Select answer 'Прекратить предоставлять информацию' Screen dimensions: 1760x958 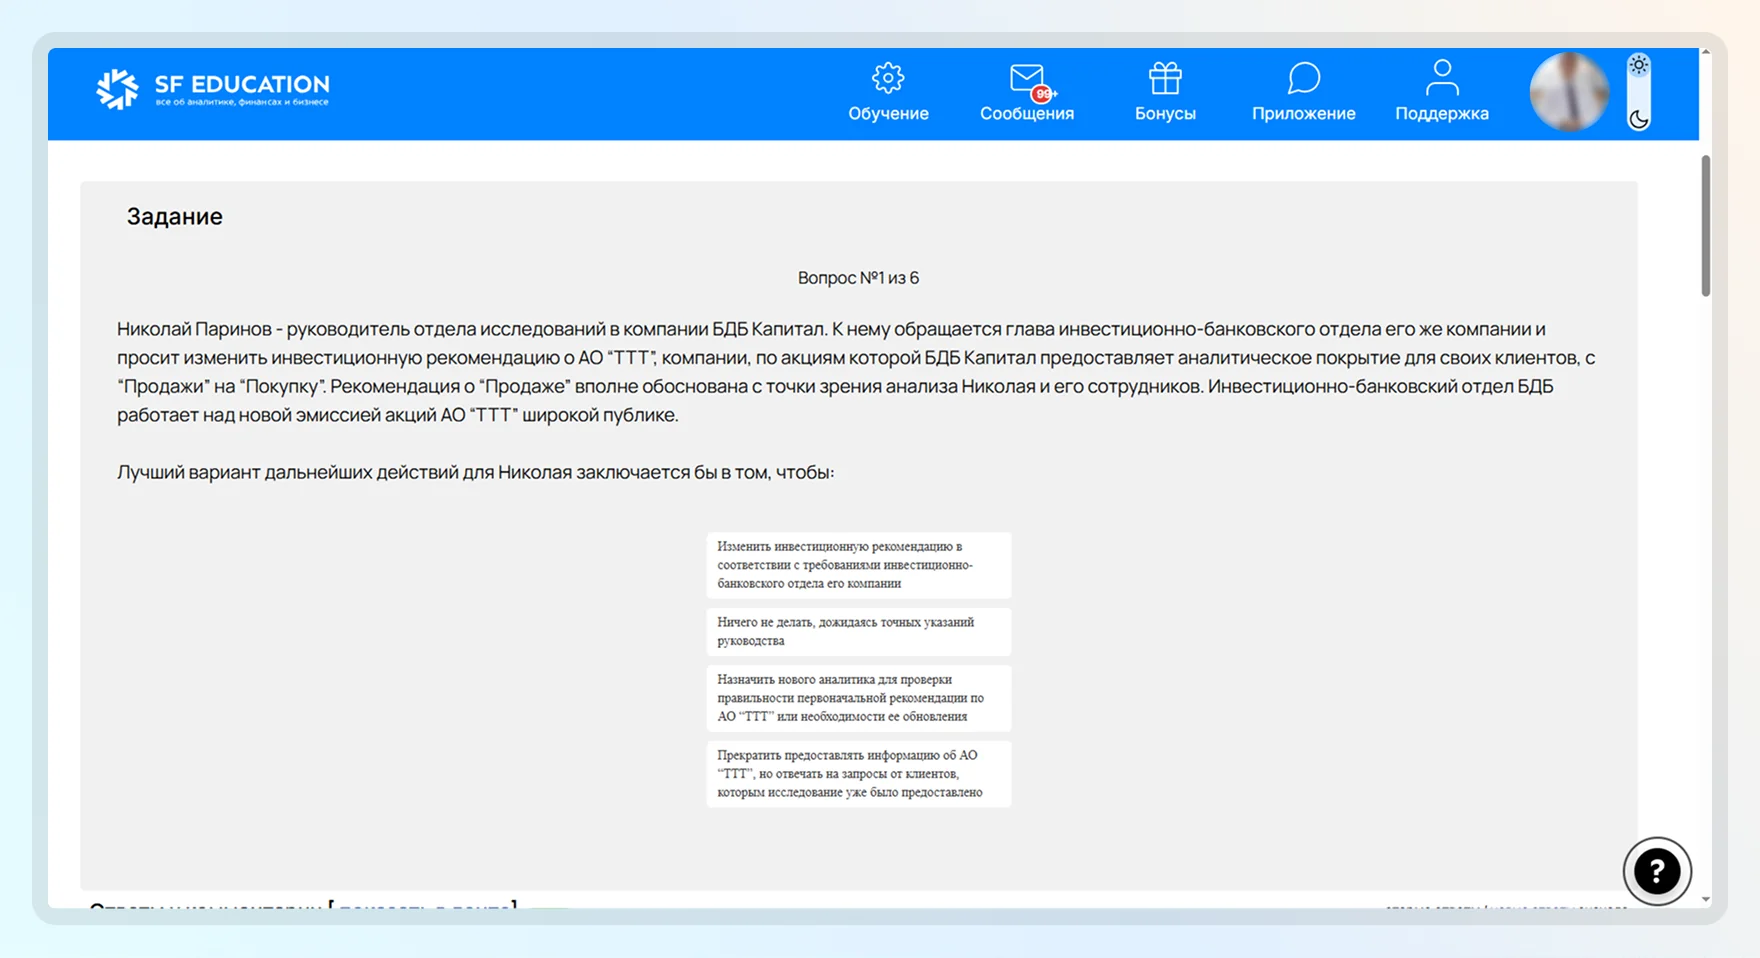tap(859, 774)
